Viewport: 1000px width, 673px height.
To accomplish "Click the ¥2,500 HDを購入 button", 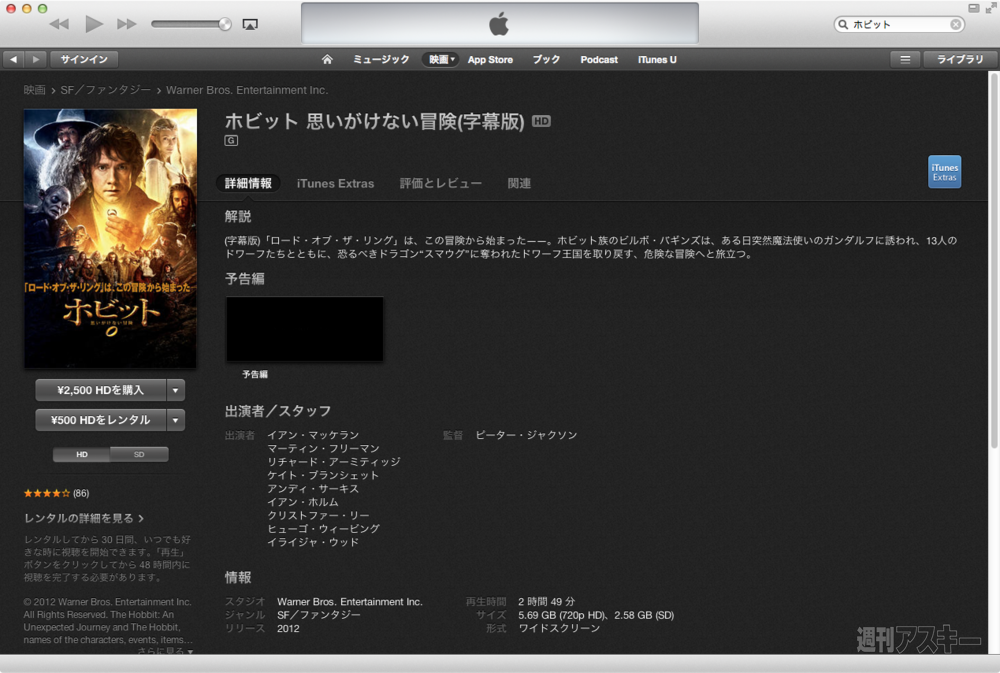I will click(101, 390).
